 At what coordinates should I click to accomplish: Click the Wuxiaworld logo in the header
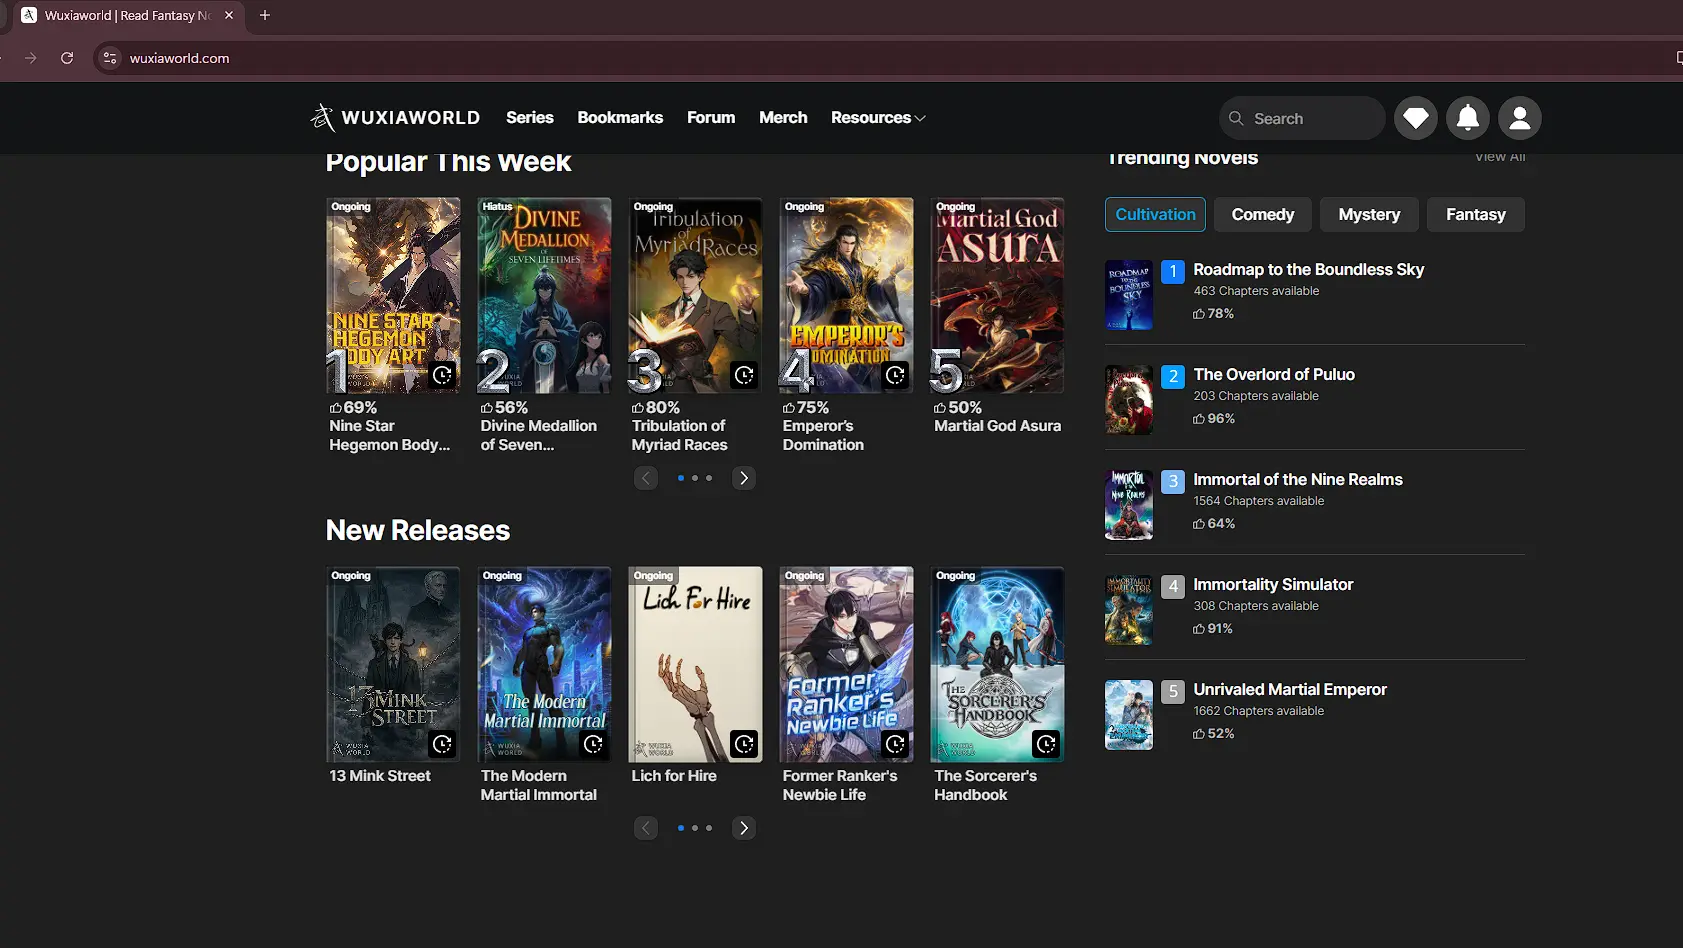[x=395, y=118]
